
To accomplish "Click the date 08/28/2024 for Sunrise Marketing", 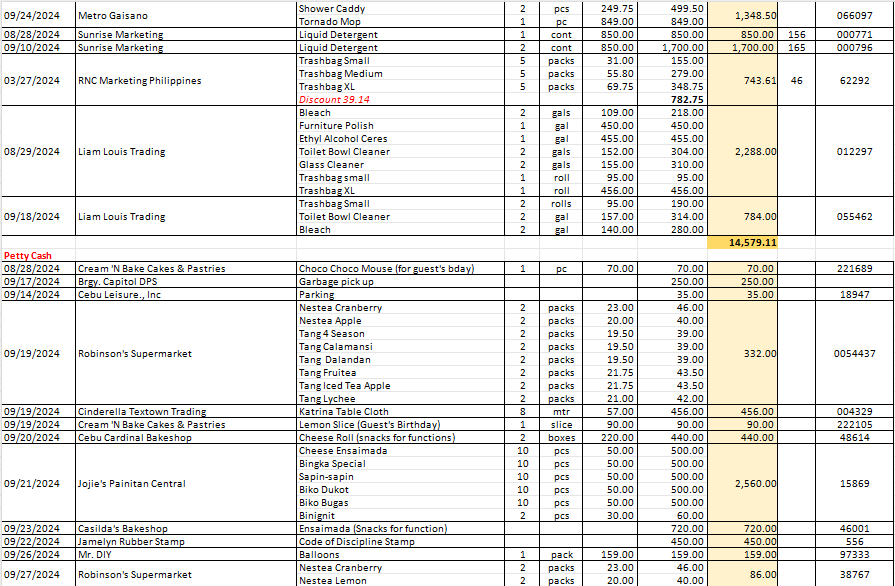I will (x=38, y=34).
